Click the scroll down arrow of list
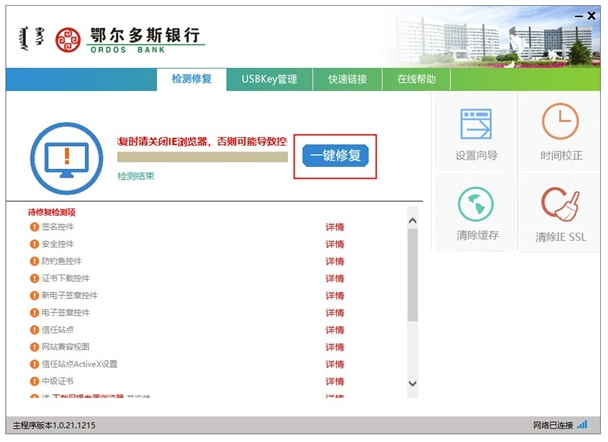The height and width of the screenshot is (442, 608). pos(413,383)
